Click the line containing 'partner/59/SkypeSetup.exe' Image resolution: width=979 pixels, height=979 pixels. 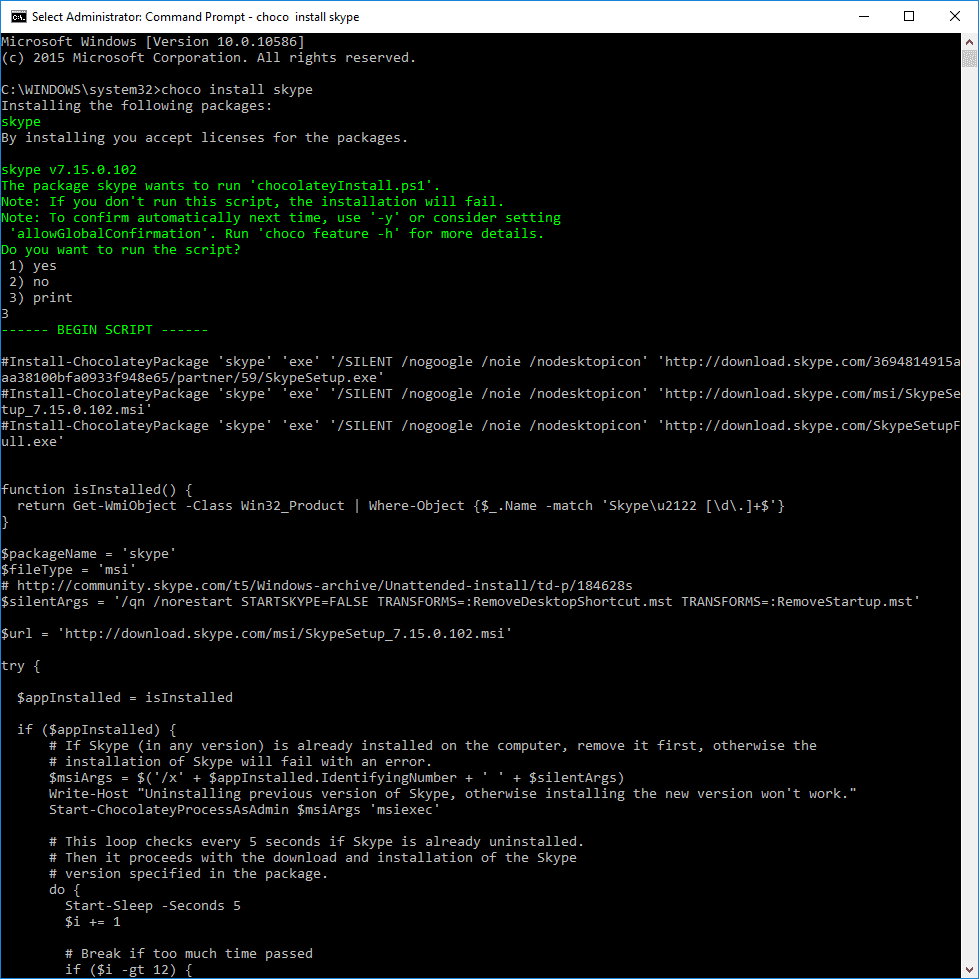coord(192,378)
